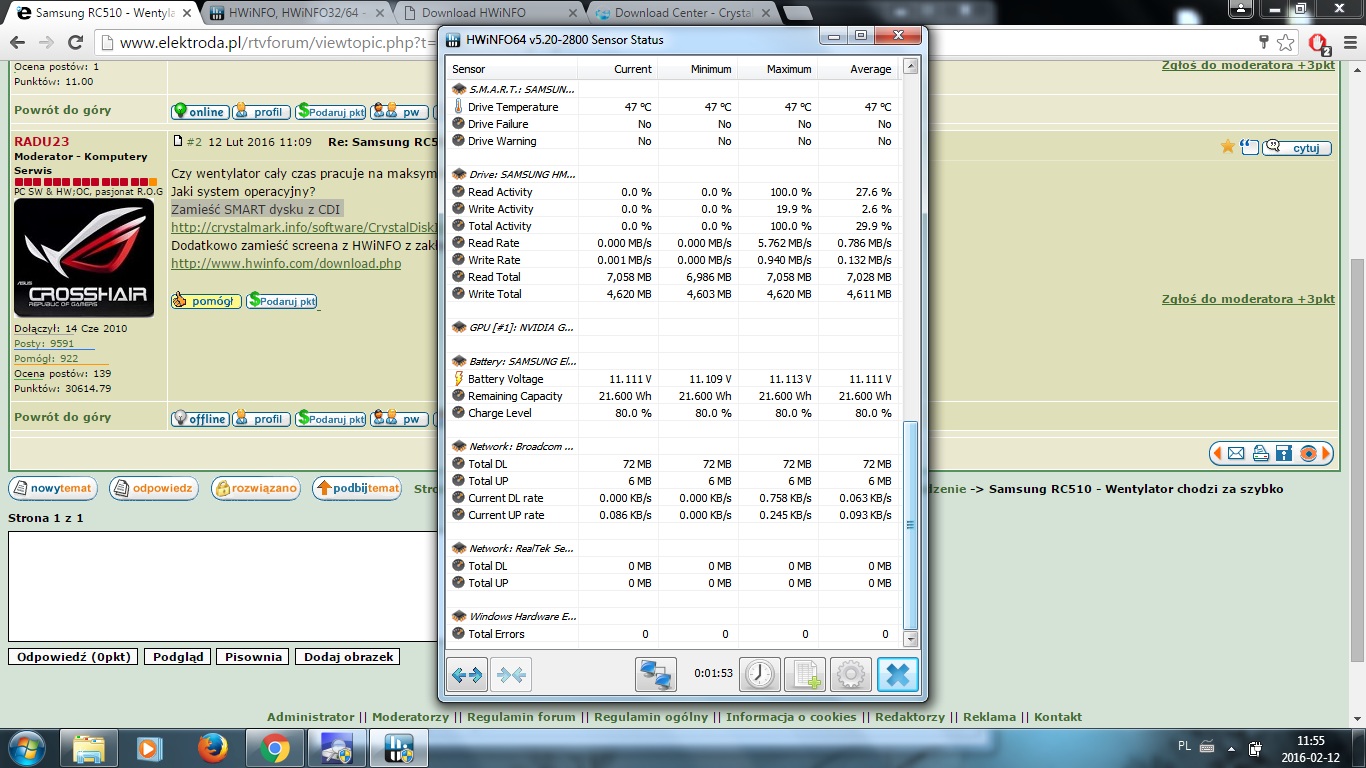Select the Battery: SAMSUNG El... group row
The height and width of the screenshot is (768, 1366).
(672, 361)
